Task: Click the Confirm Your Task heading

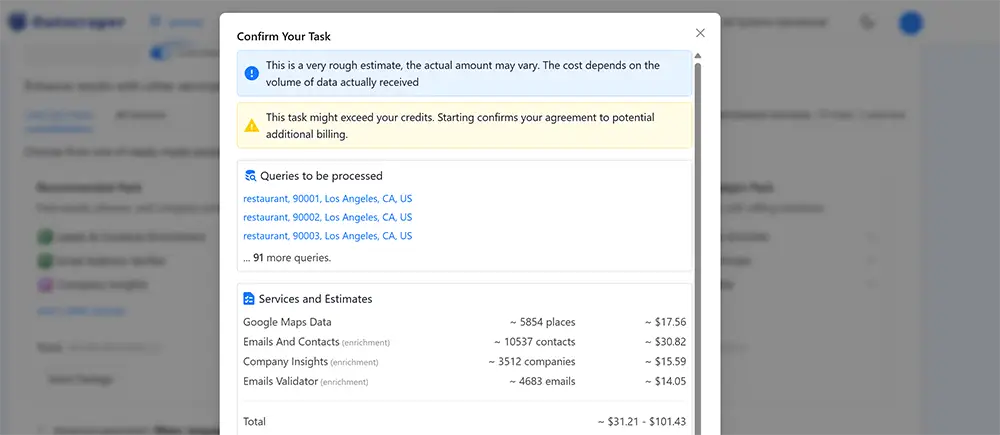Action: pyautogui.click(x=284, y=36)
